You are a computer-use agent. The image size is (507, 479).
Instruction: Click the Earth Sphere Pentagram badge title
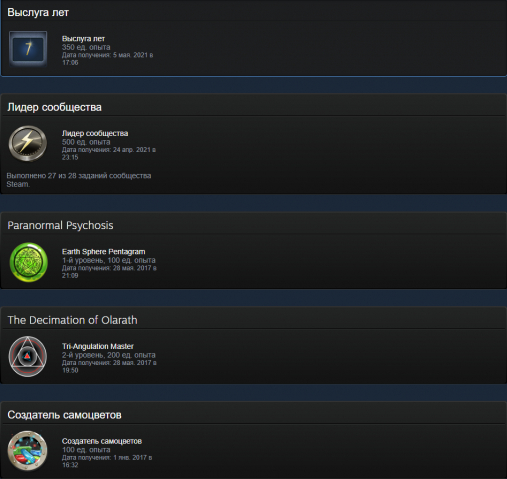[103, 252]
